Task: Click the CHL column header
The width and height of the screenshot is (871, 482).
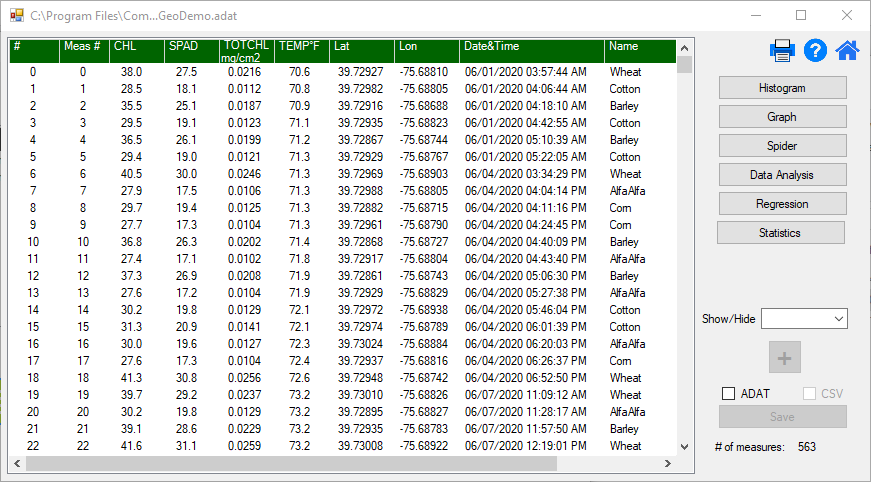Action: click(136, 47)
